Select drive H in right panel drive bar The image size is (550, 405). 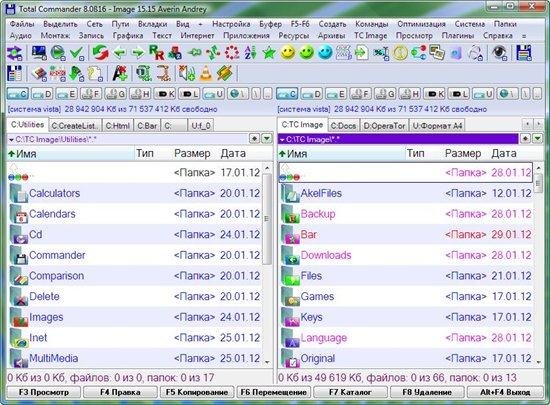pyautogui.click(x=409, y=94)
